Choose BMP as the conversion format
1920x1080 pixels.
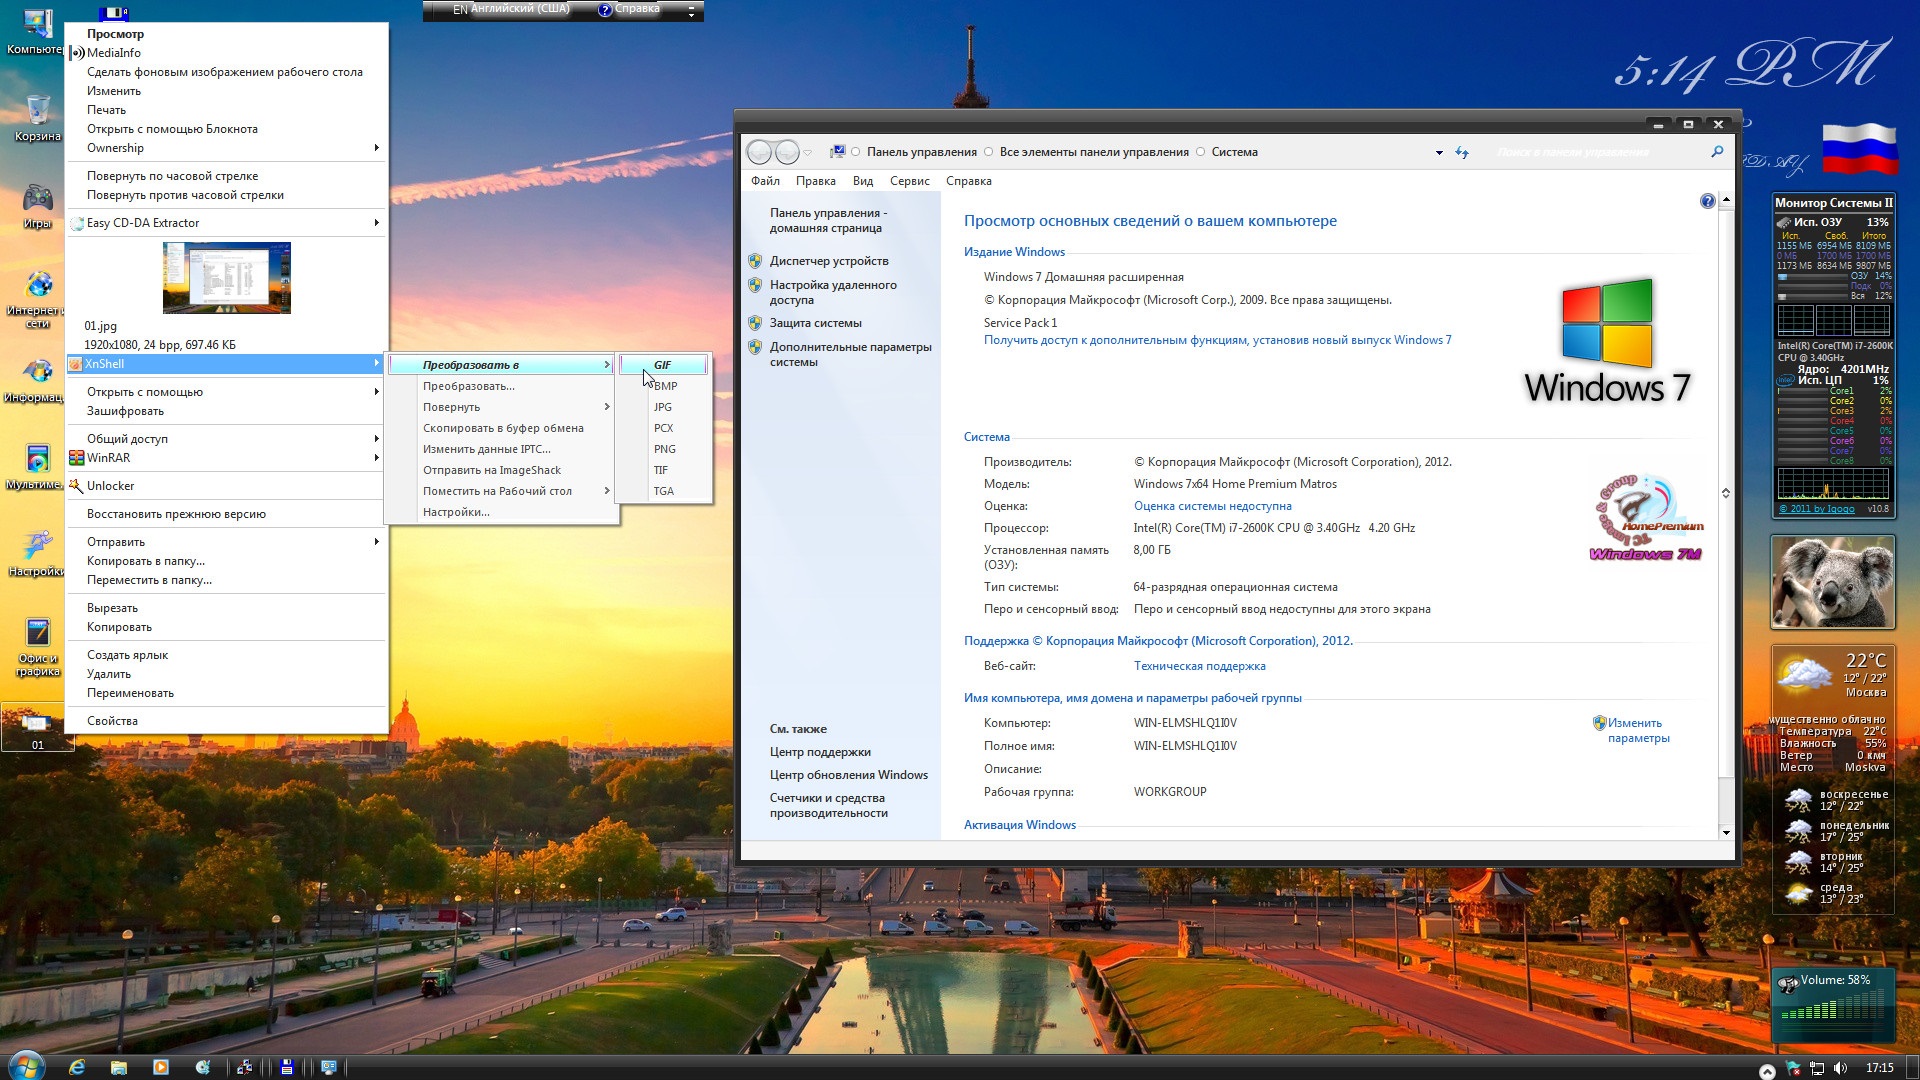[x=665, y=386]
